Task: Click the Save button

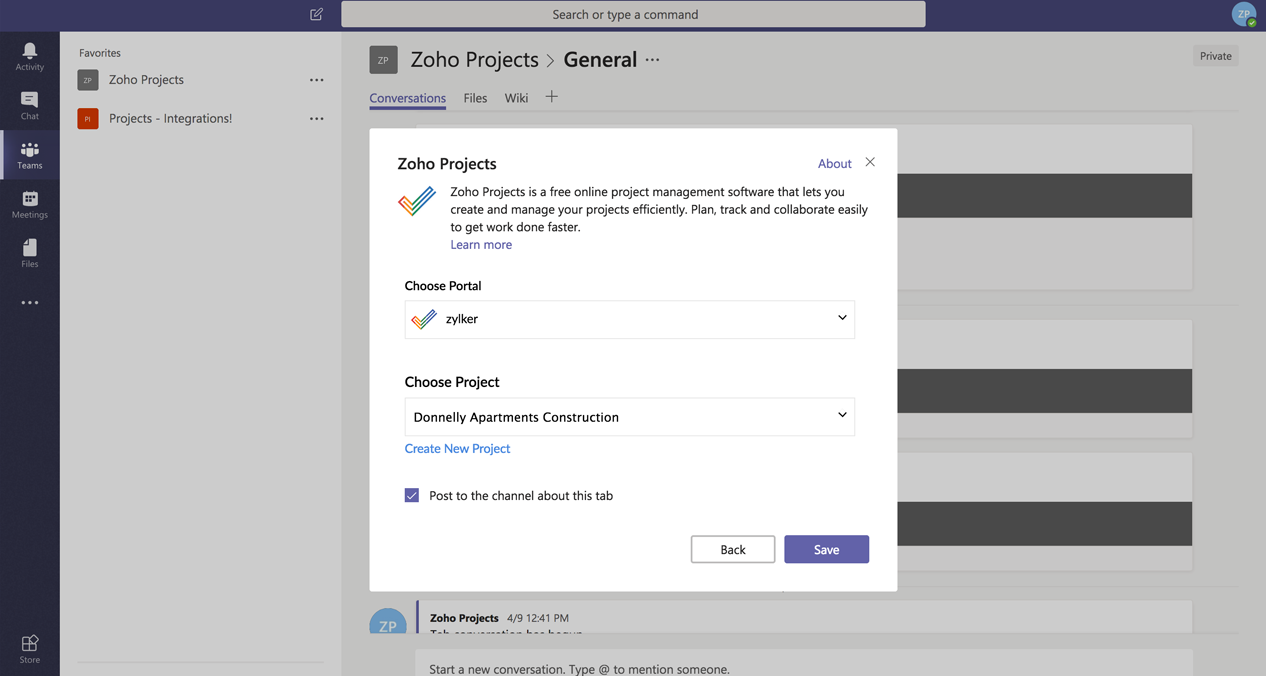Action: pos(826,549)
